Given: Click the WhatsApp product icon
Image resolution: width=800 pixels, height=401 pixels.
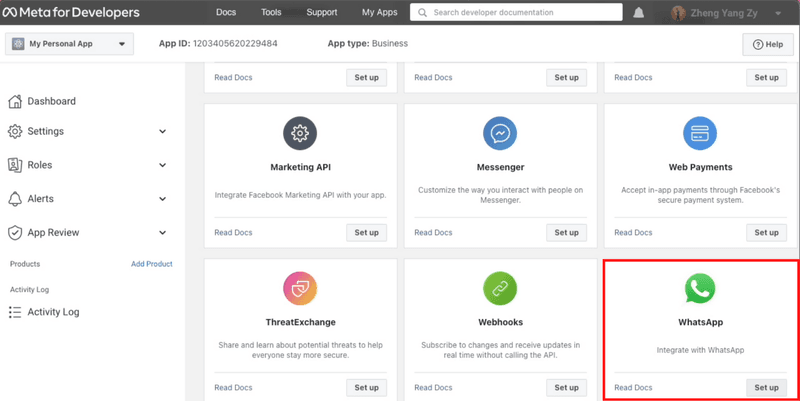Looking at the screenshot, I should 700,288.
